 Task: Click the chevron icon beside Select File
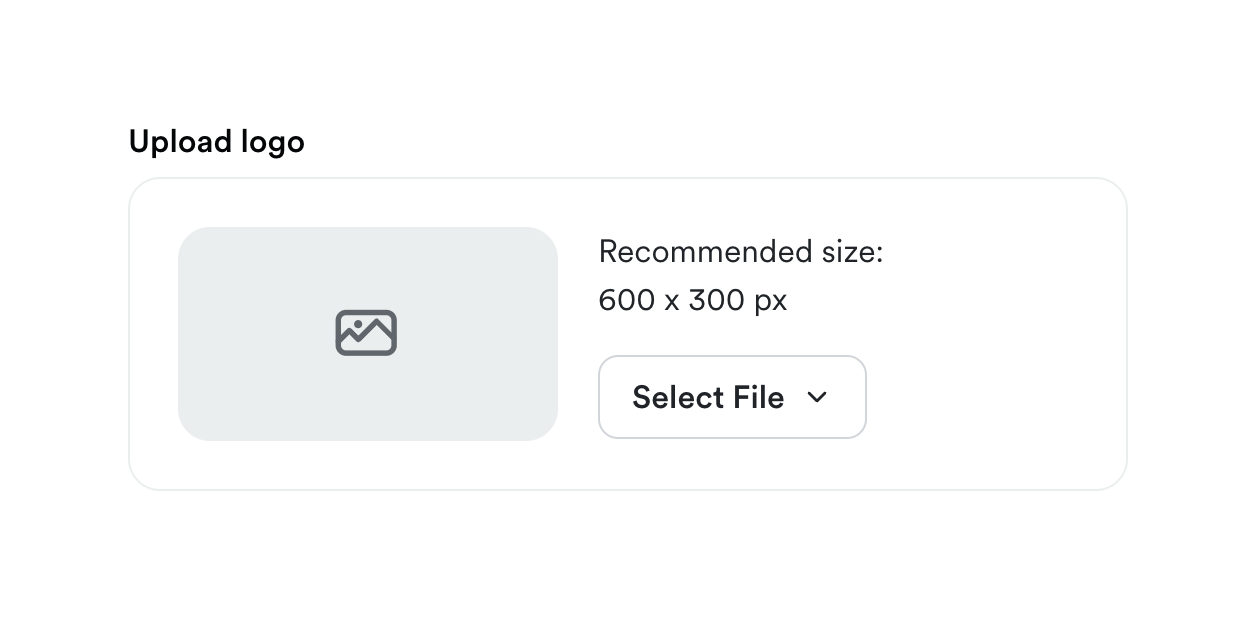[817, 397]
